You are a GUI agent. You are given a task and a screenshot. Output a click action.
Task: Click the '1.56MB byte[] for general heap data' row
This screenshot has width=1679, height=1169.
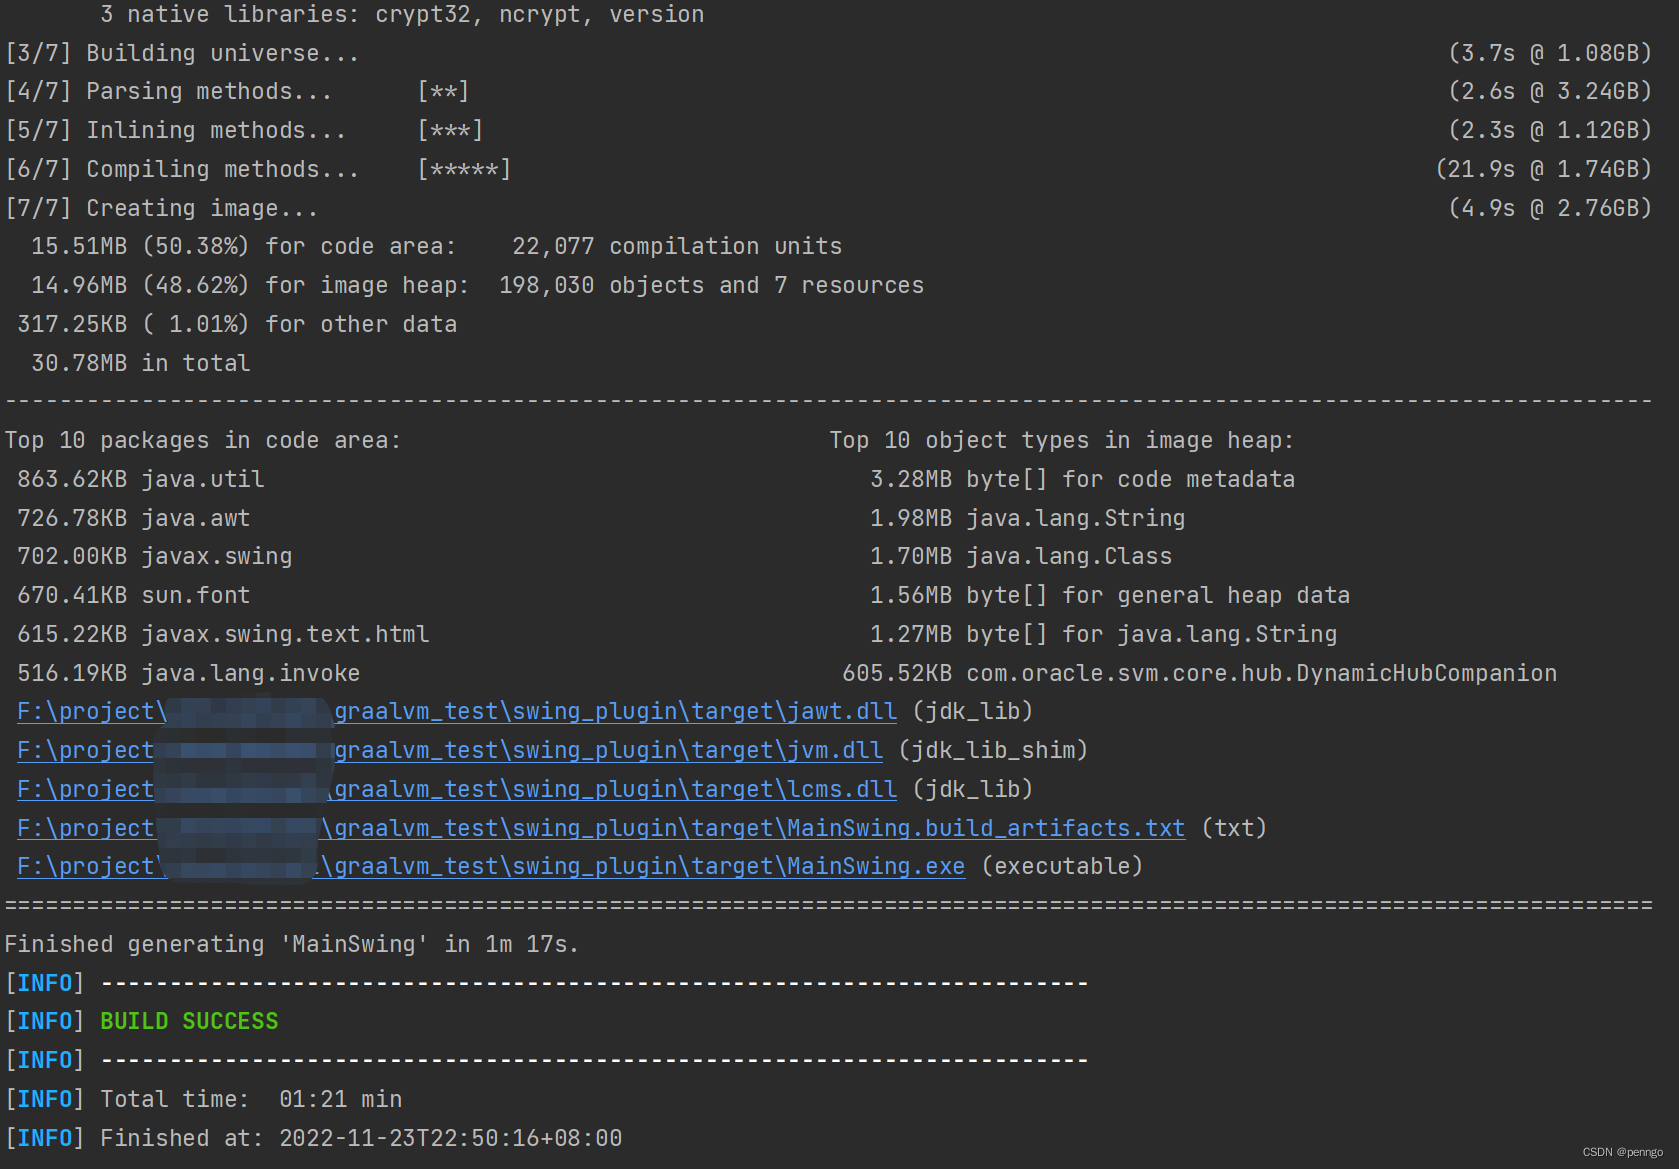tap(1110, 595)
